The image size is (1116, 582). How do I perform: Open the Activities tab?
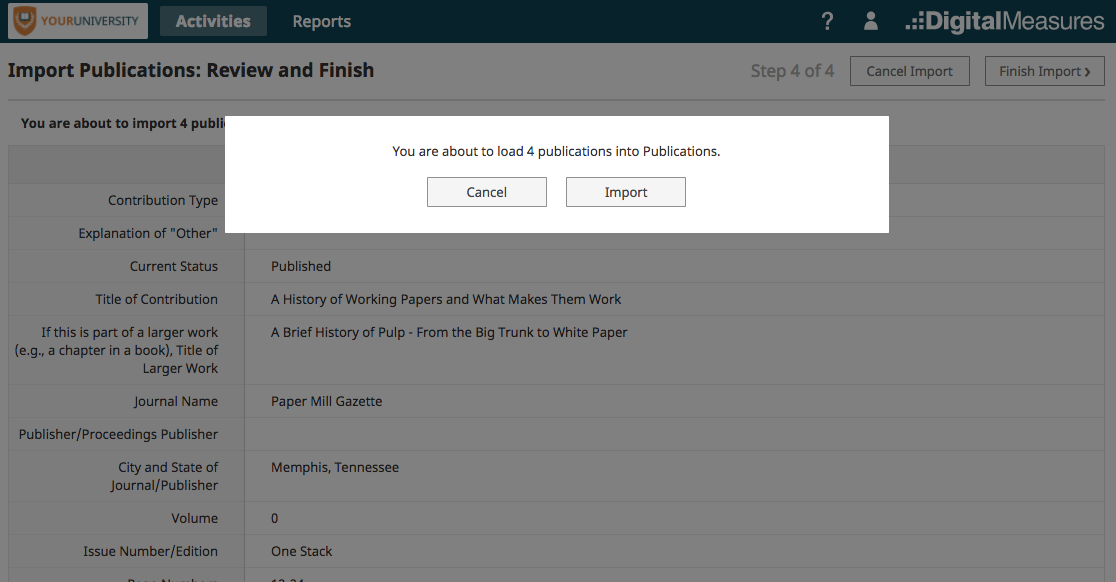tap(213, 21)
